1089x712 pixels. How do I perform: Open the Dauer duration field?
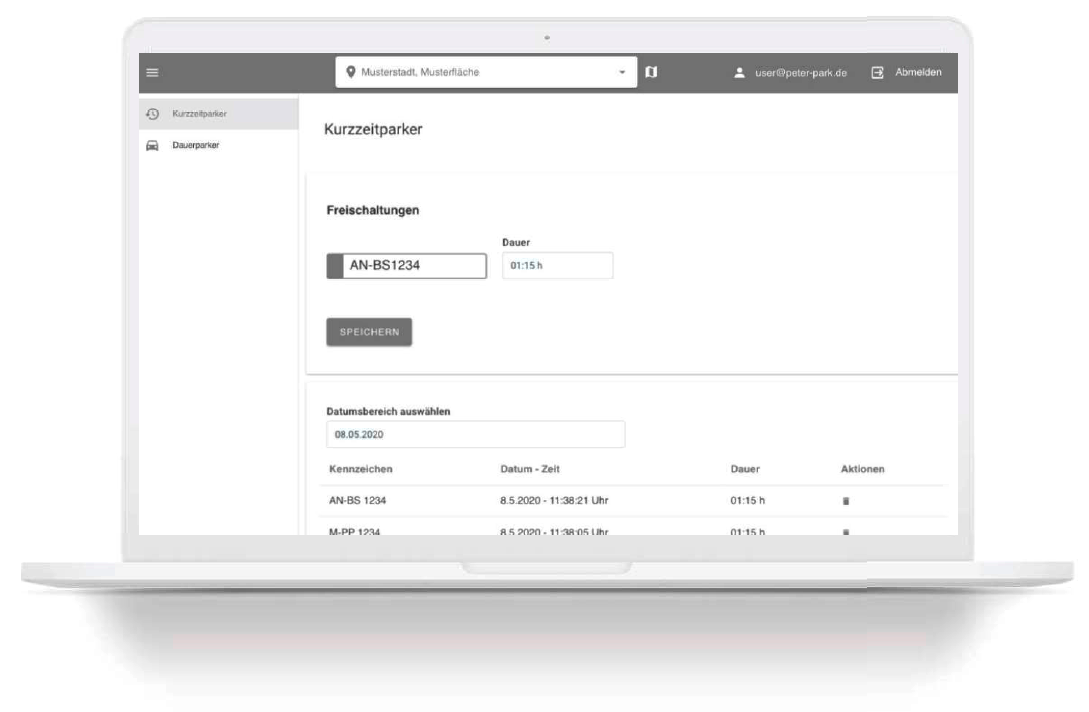(x=556, y=265)
